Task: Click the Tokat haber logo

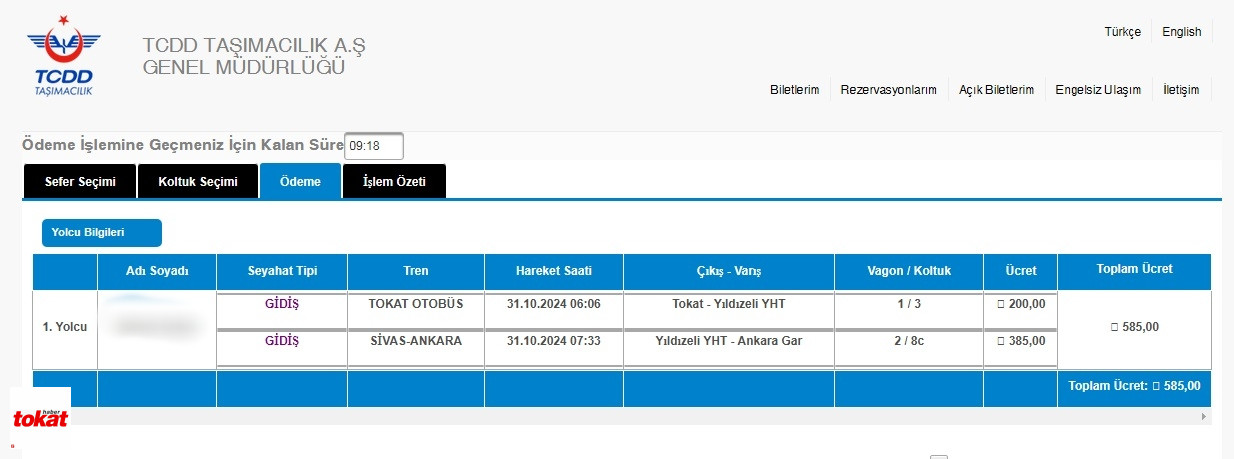Action: 40,415
